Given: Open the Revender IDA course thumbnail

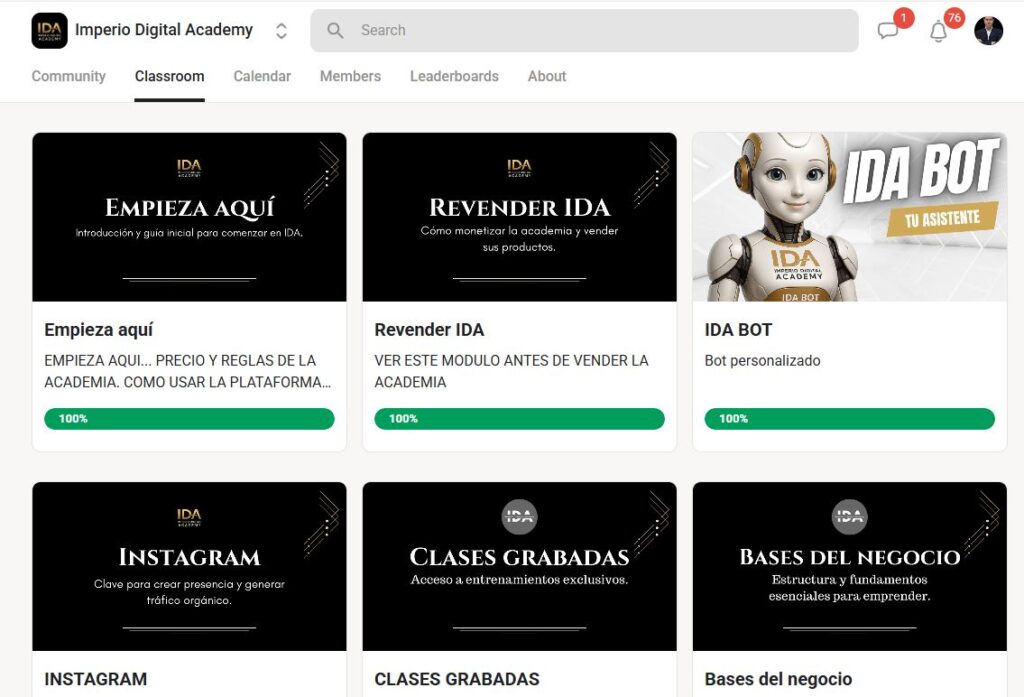Looking at the screenshot, I should pyautogui.click(x=519, y=217).
